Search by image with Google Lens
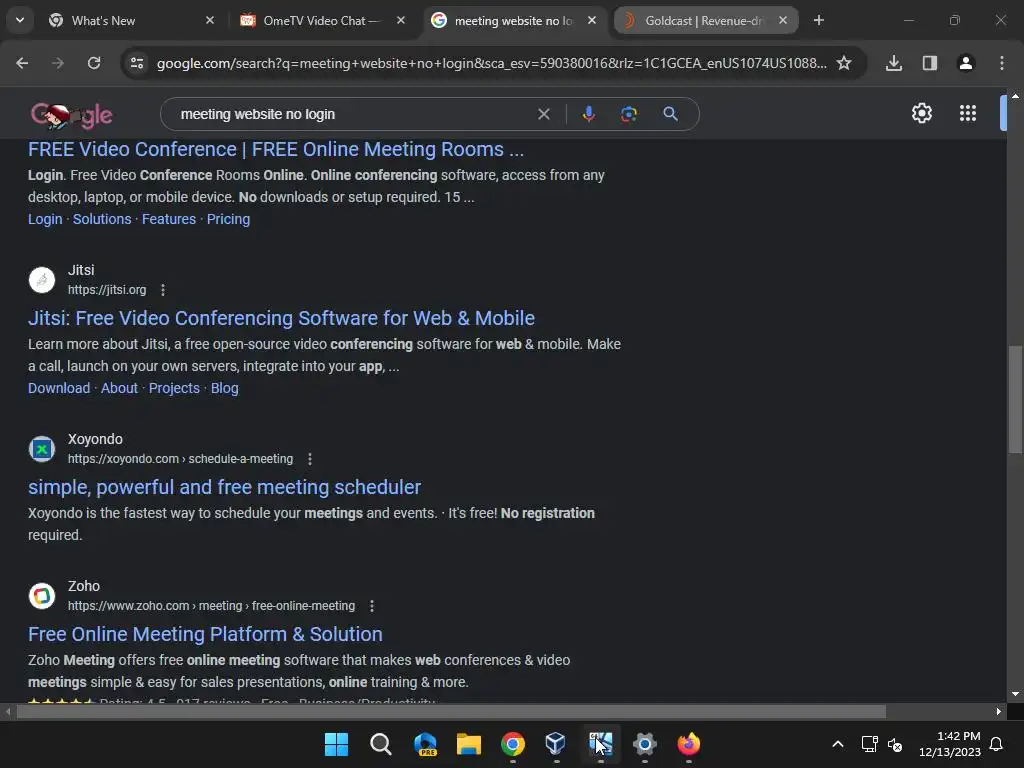 [x=629, y=114]
